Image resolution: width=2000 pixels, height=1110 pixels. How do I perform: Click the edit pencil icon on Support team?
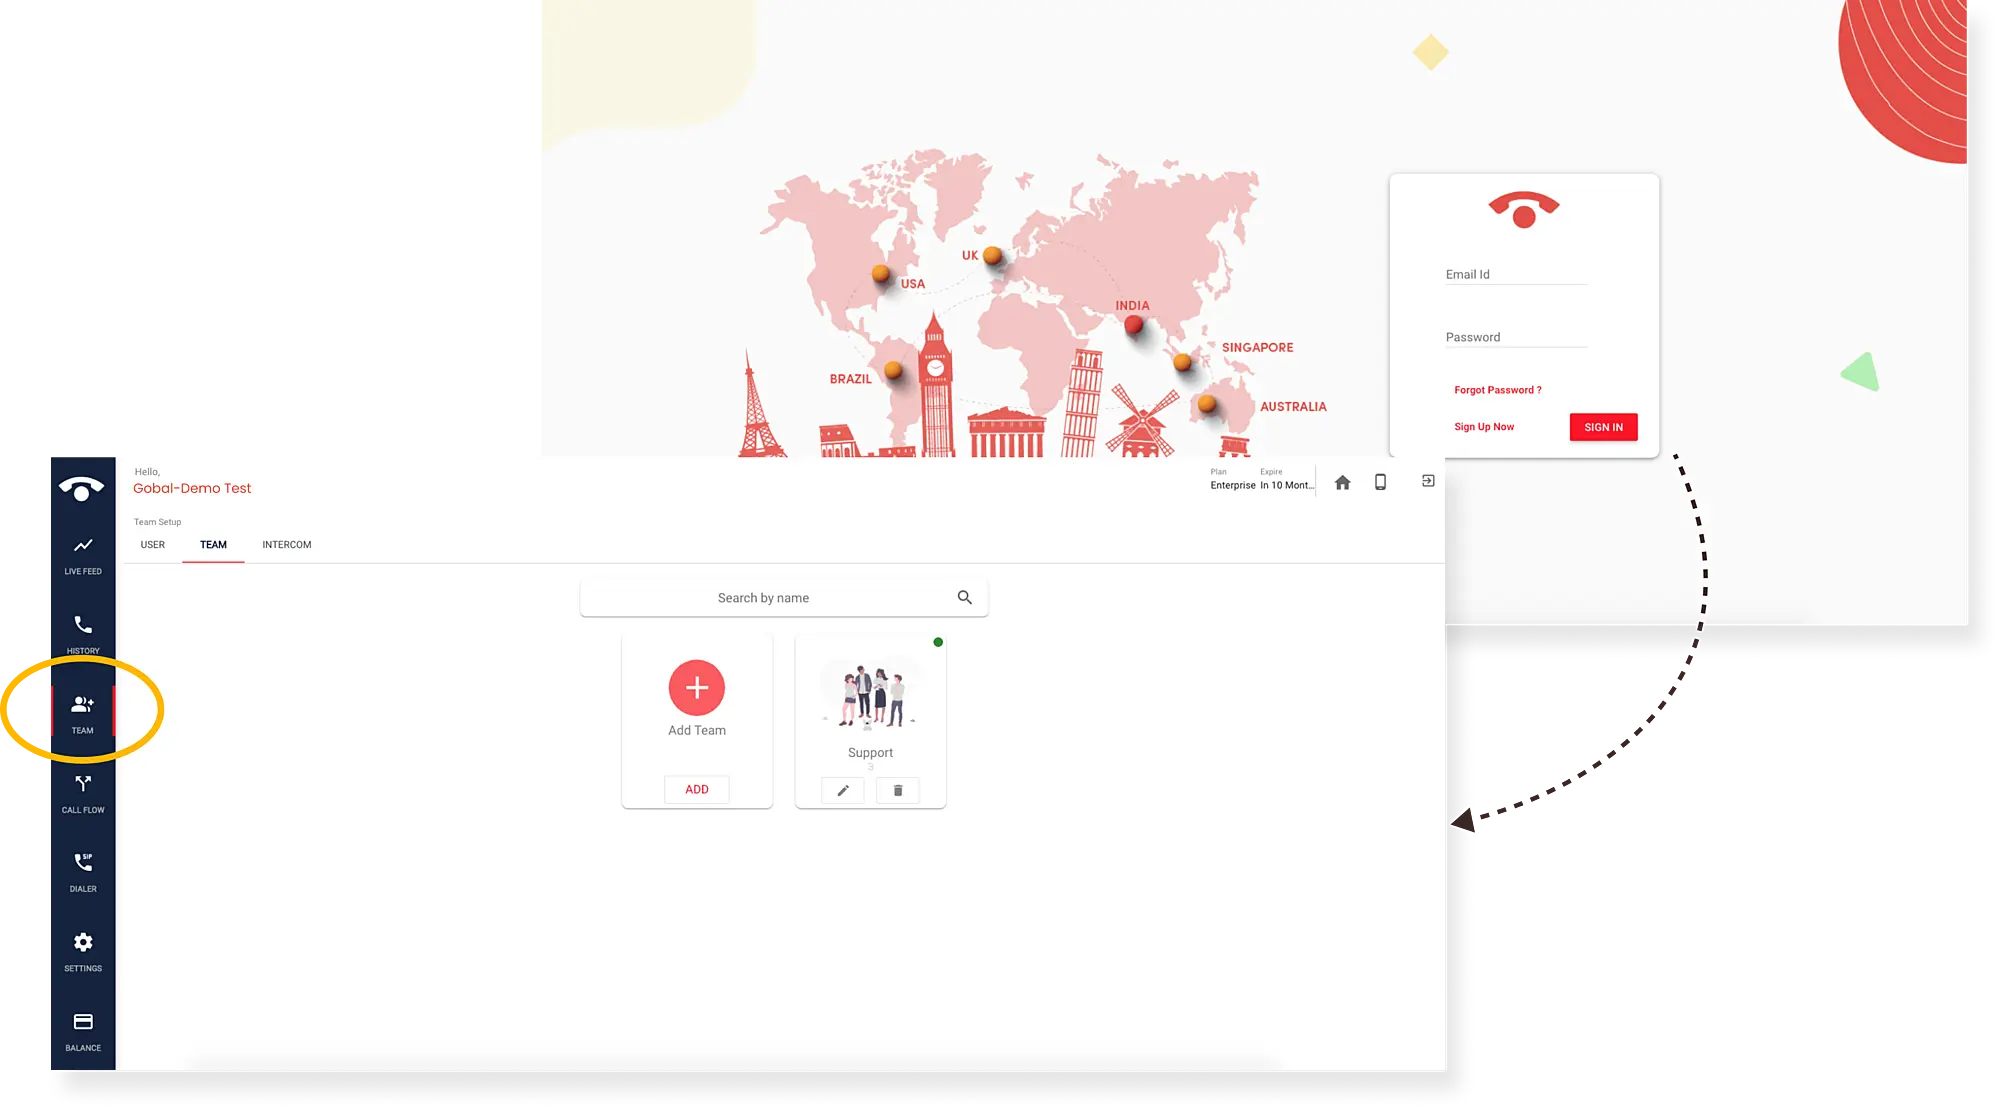pyautogui.click(x=843, y=790)
